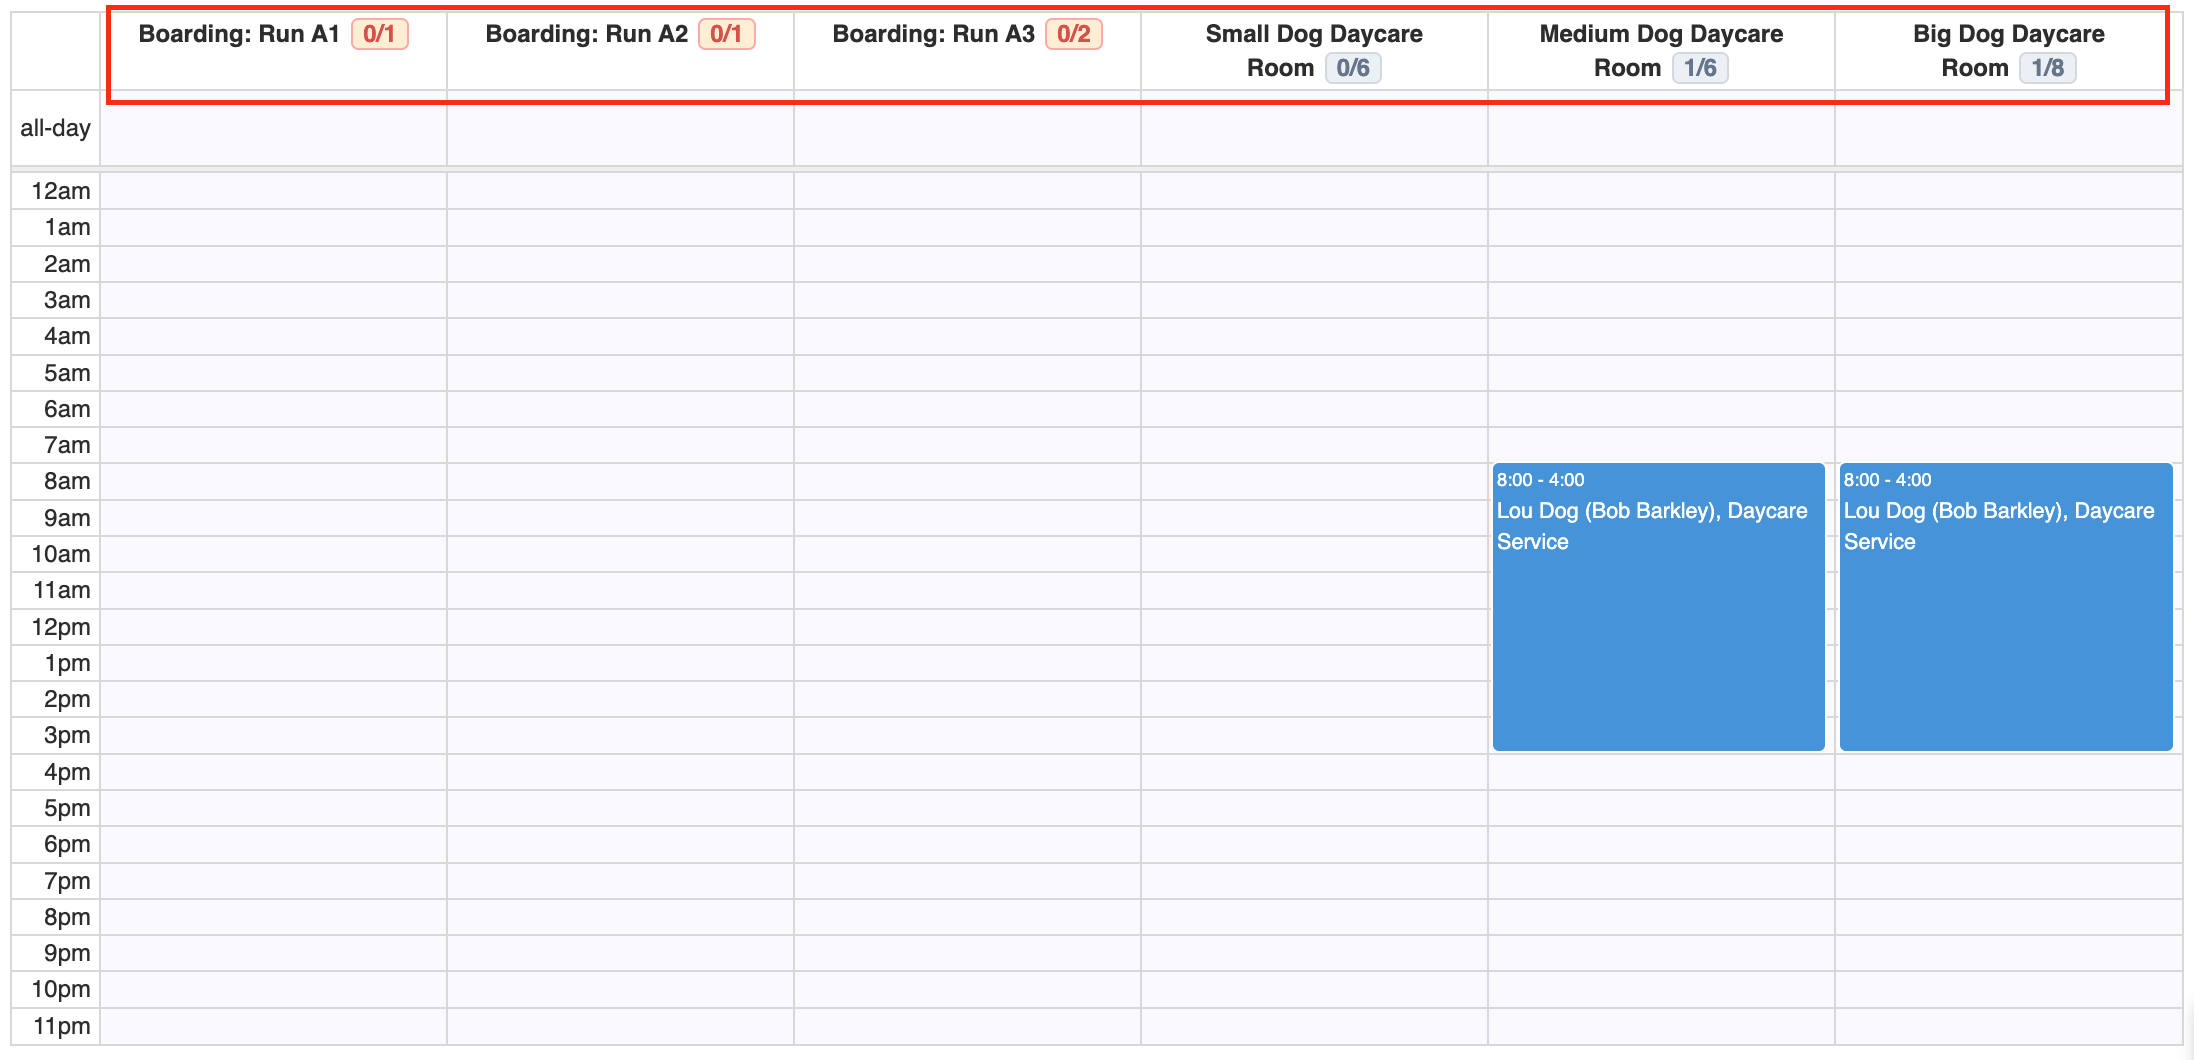The width and height of the screenshot is (2194, 1060).
Task: Click the 0/1 capacity badge for Run A2
Action: (726, 34)
